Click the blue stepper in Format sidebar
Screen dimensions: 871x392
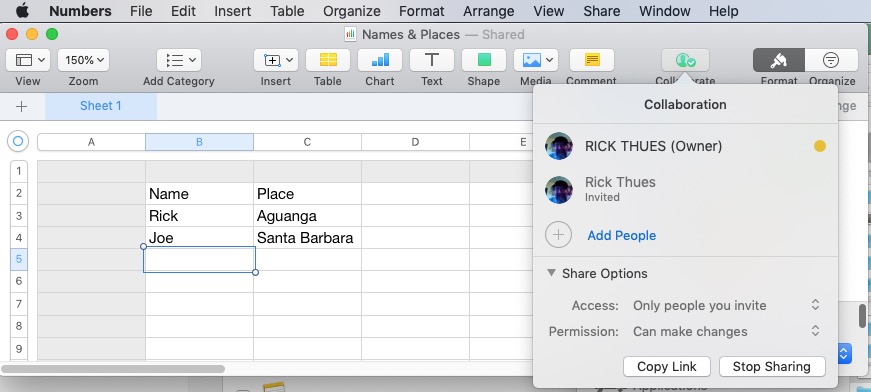(844, 353)
